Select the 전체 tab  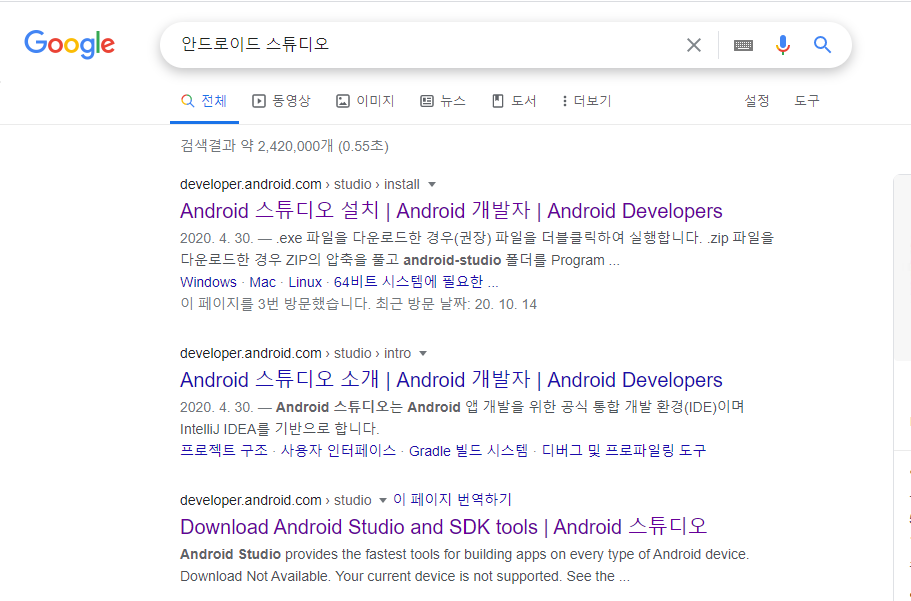pos(204,101)
